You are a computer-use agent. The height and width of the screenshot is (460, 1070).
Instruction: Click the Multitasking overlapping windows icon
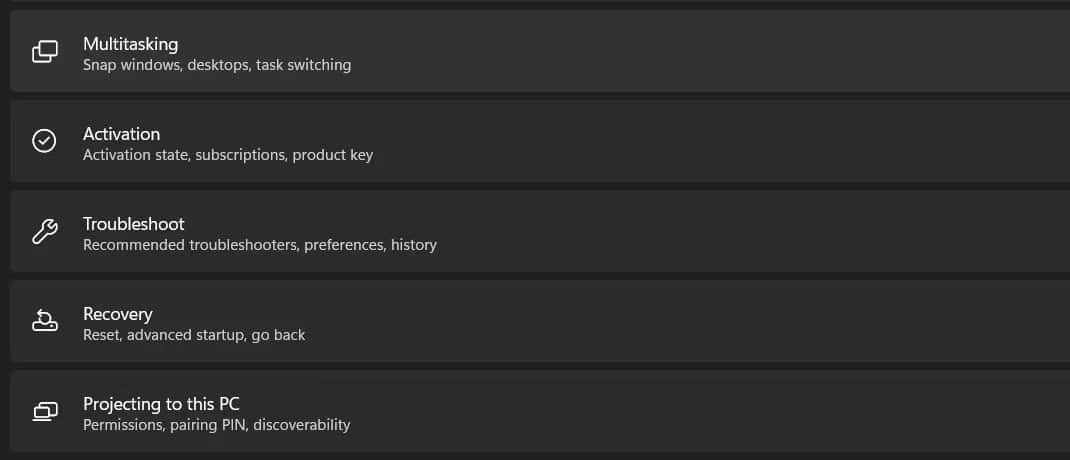45,52
